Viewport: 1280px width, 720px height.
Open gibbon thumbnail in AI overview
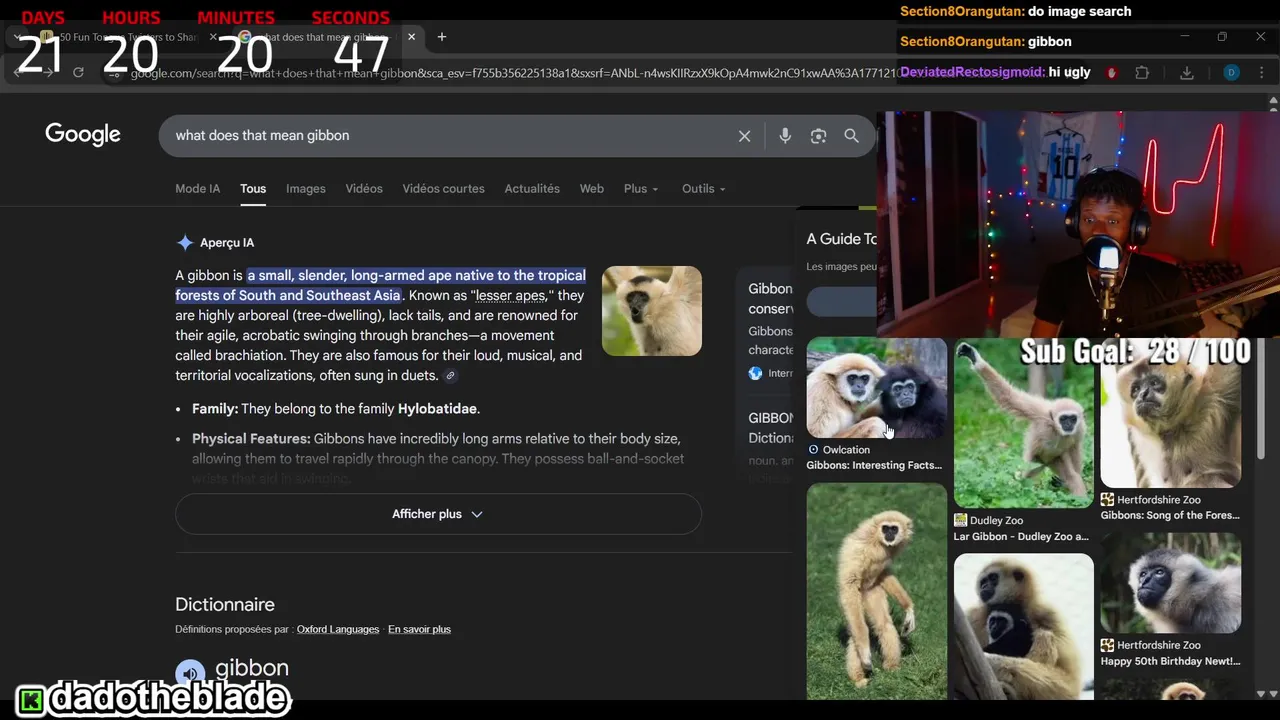652,311
